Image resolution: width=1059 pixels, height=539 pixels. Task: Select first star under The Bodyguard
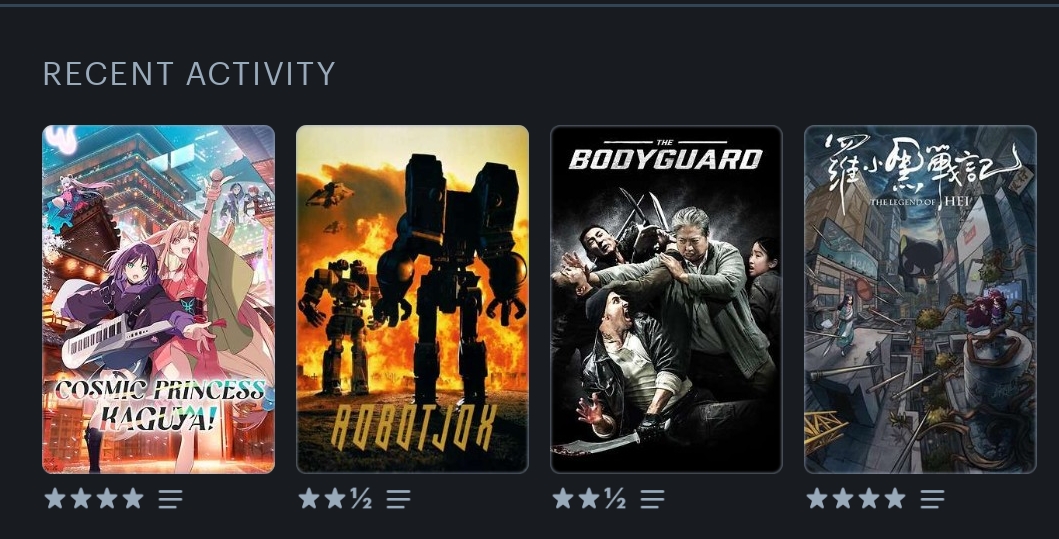point(563,498)
